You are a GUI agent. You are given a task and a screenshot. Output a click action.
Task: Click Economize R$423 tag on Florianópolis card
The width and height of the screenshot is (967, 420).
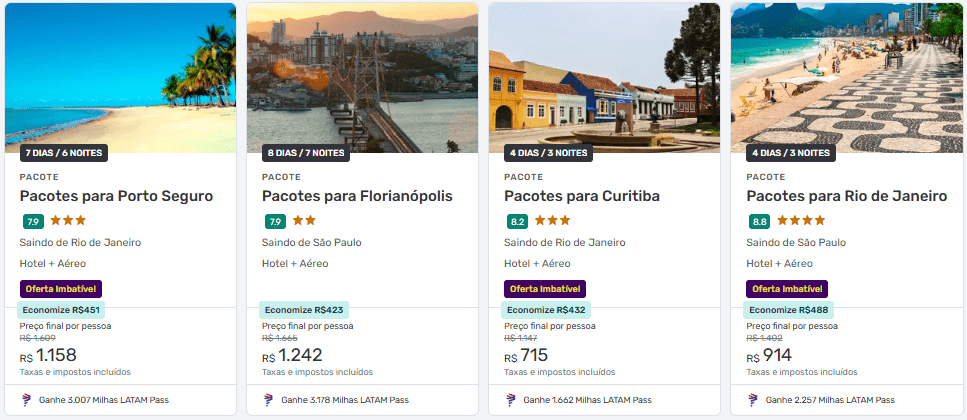304,310
